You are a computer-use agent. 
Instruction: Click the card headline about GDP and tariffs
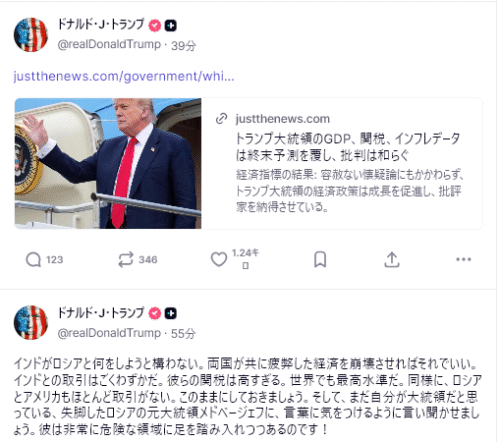348,147
